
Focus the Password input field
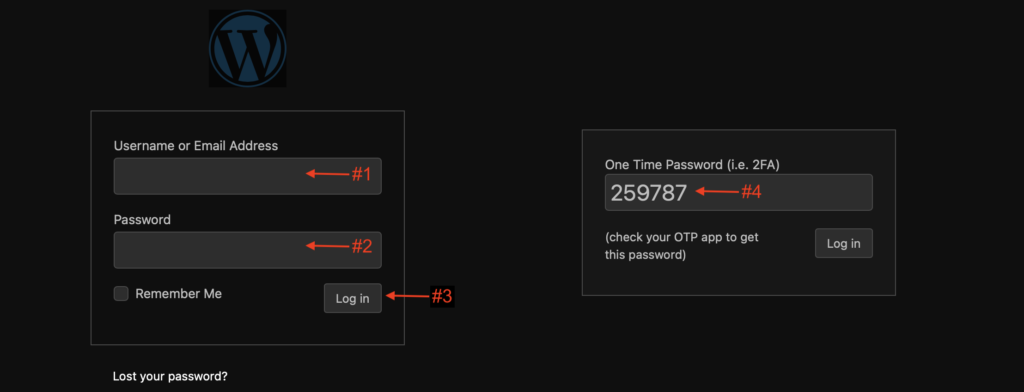click(x=248, y=250)
